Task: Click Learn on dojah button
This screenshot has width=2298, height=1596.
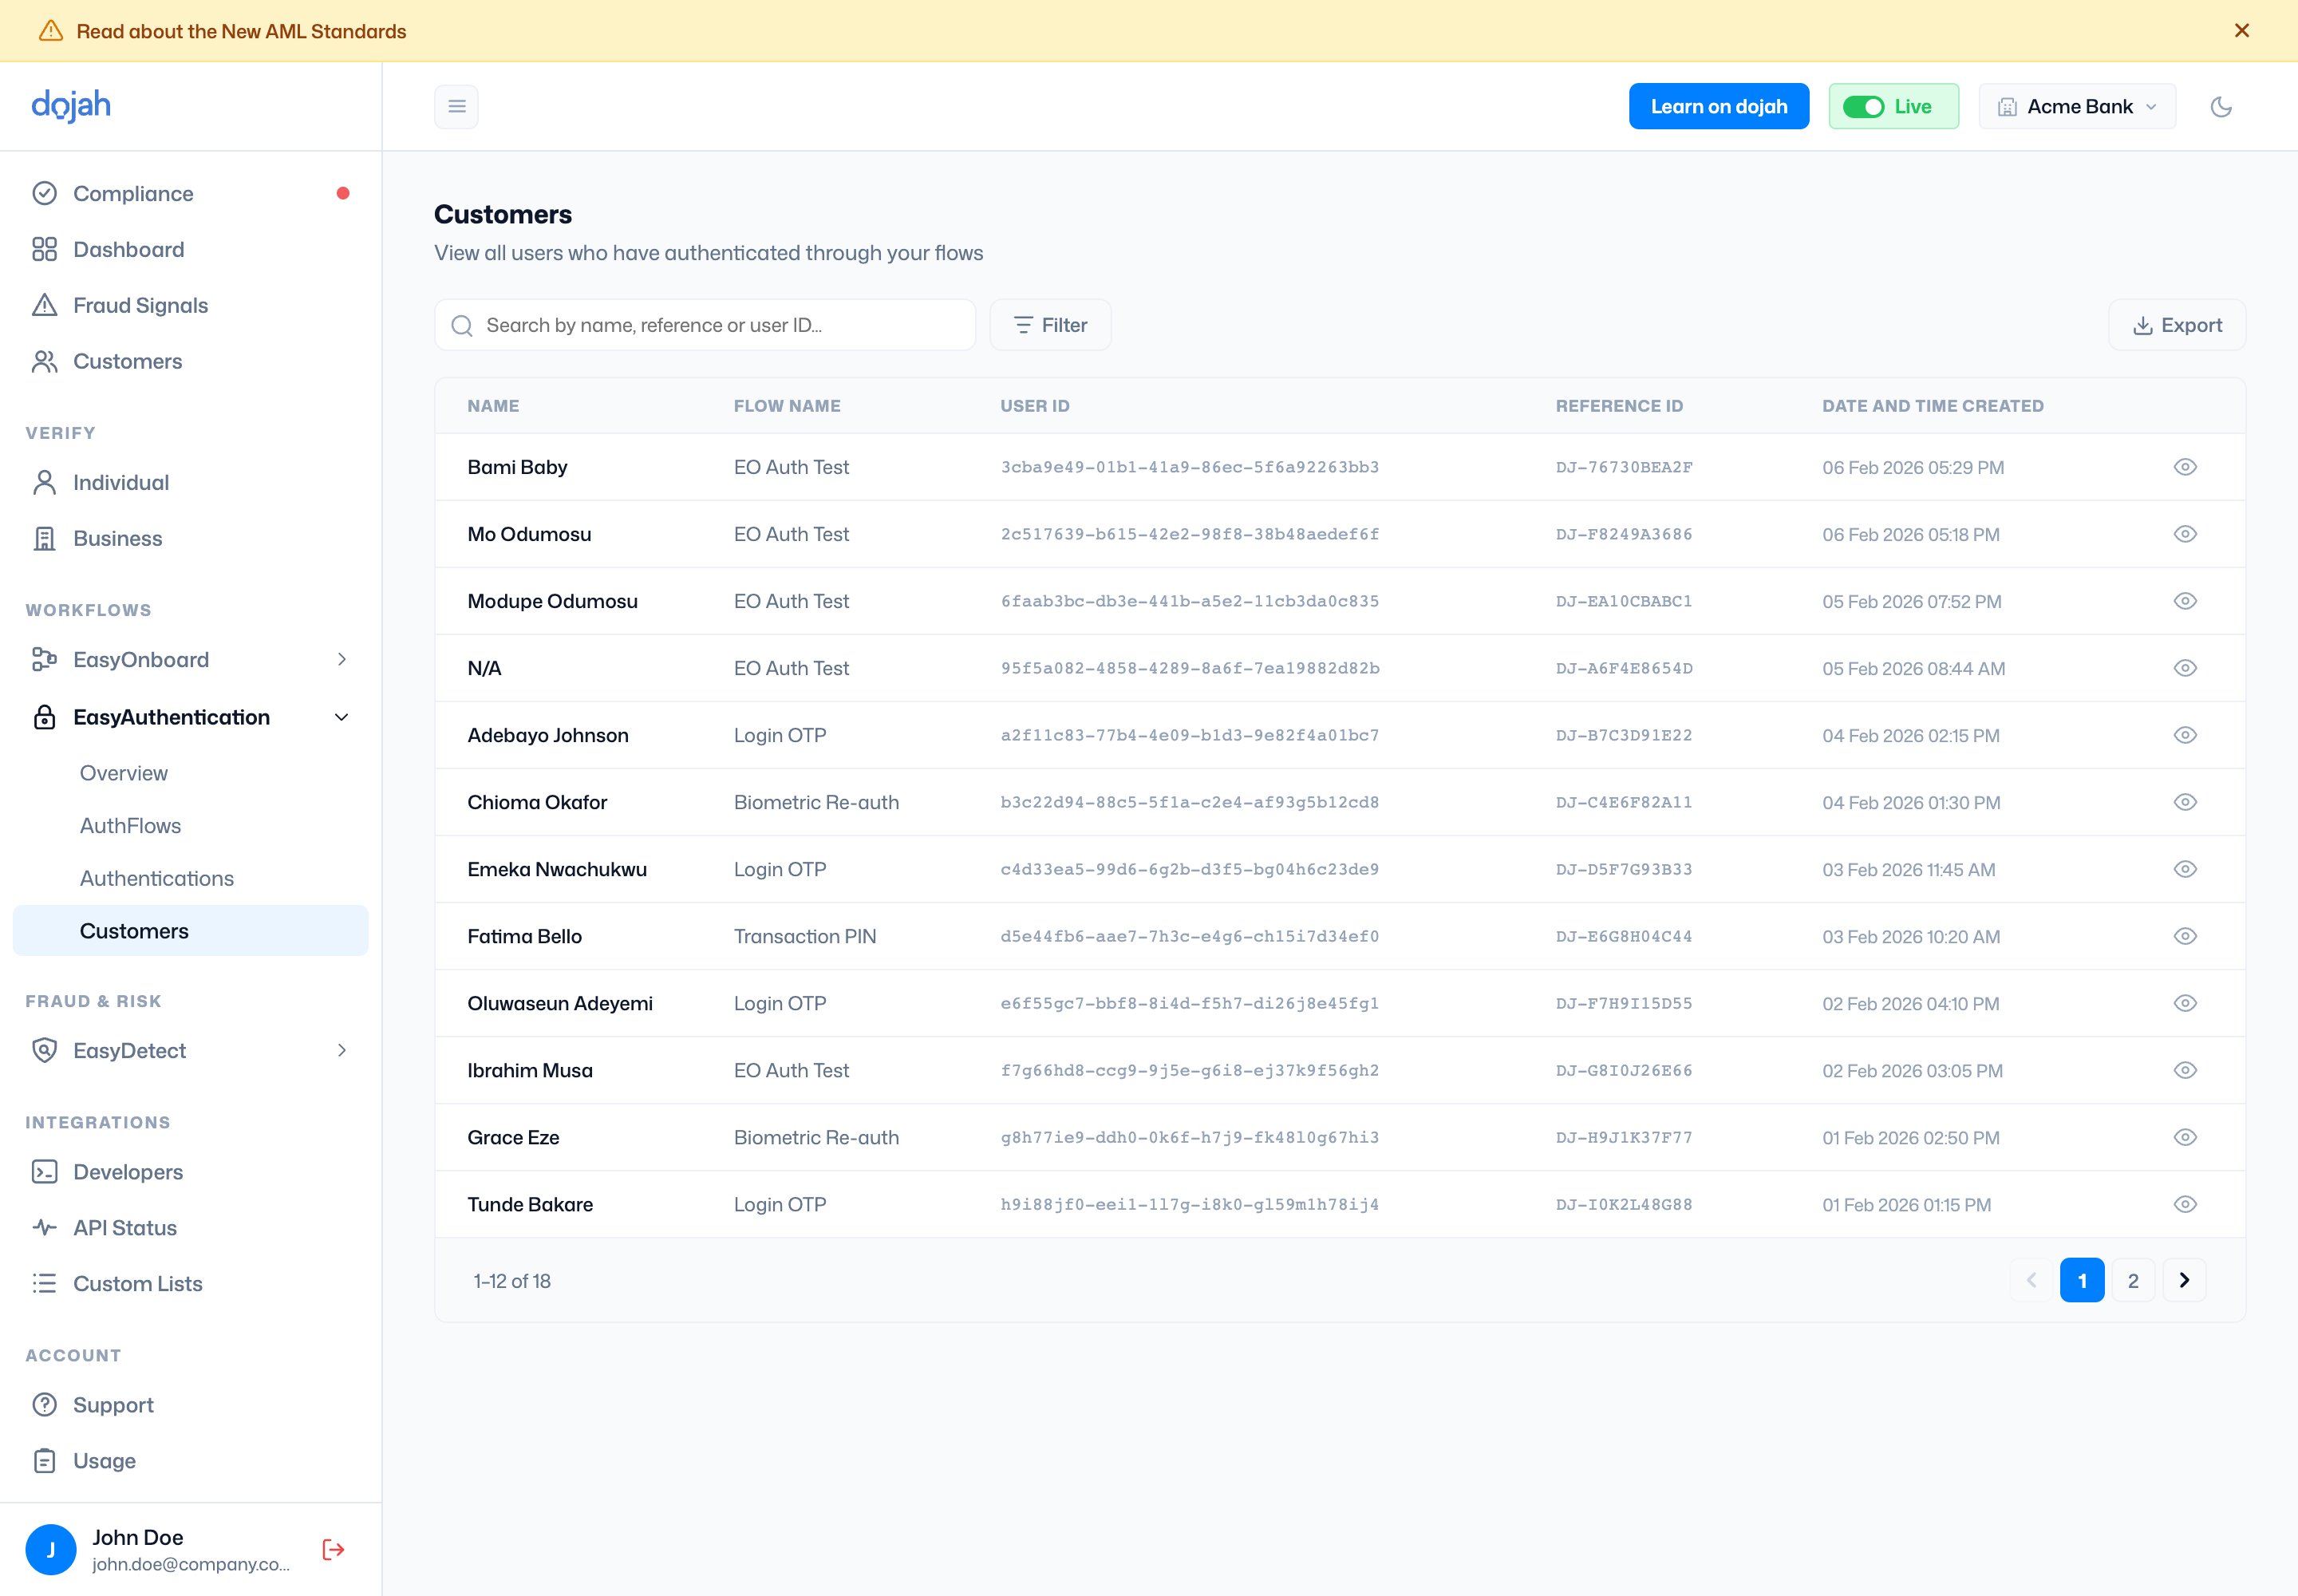Action: pos(1718,106)
